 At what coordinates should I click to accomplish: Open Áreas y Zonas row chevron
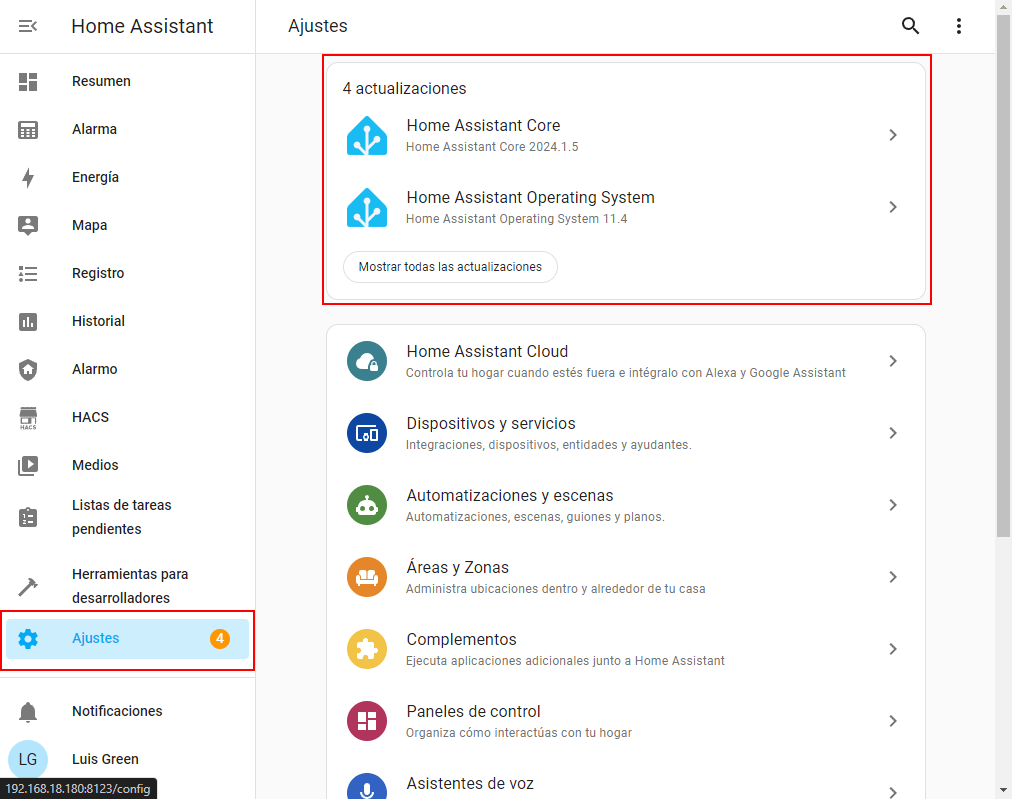893,577
